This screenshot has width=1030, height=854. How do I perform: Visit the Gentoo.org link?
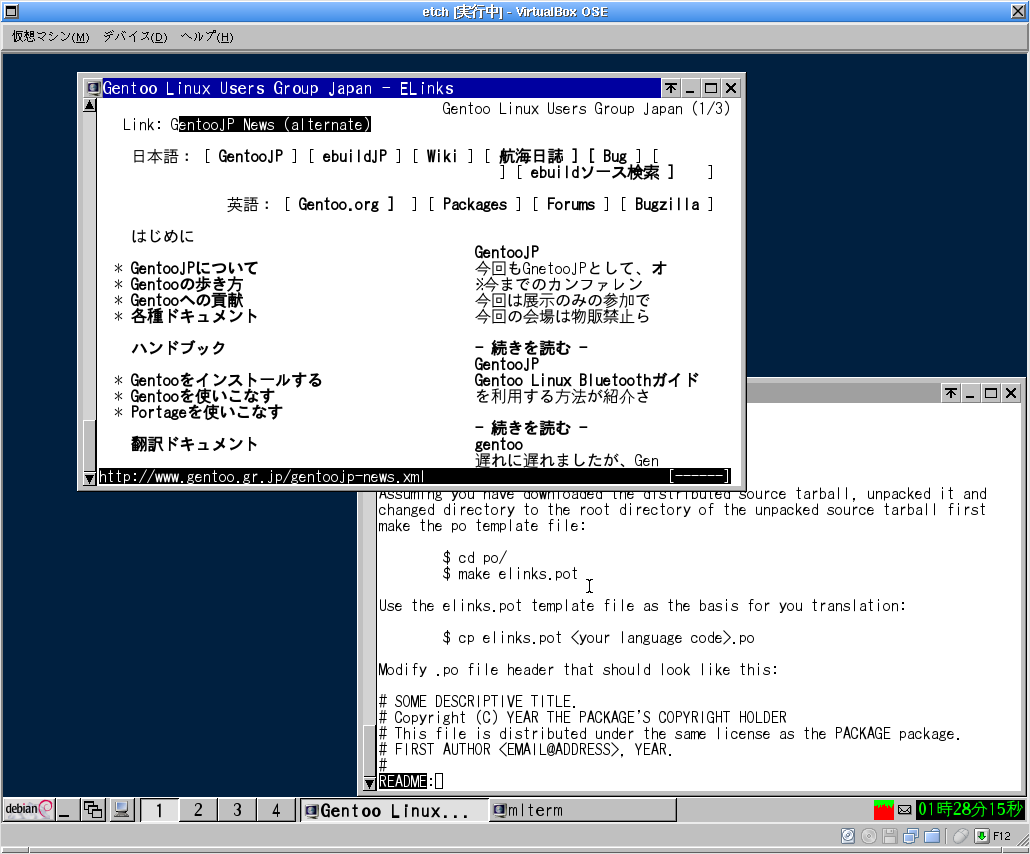(339, 204)
